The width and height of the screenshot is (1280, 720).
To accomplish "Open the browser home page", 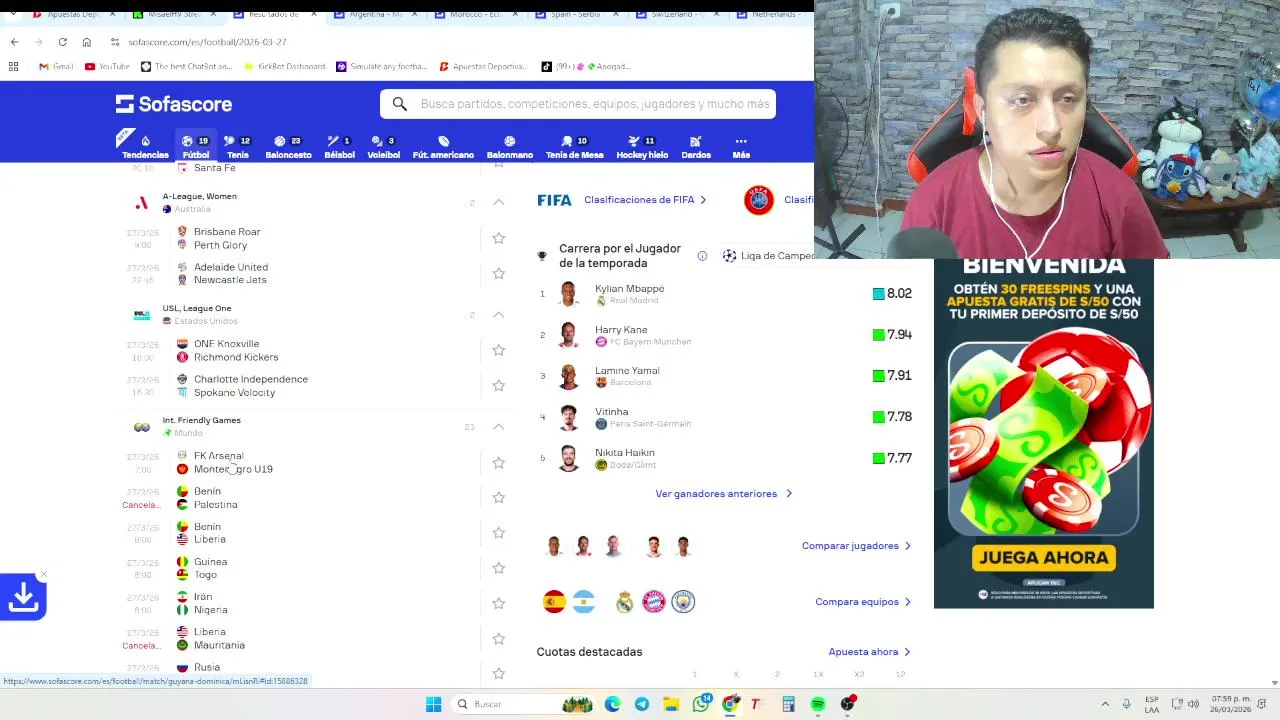I will pos(86,42).
